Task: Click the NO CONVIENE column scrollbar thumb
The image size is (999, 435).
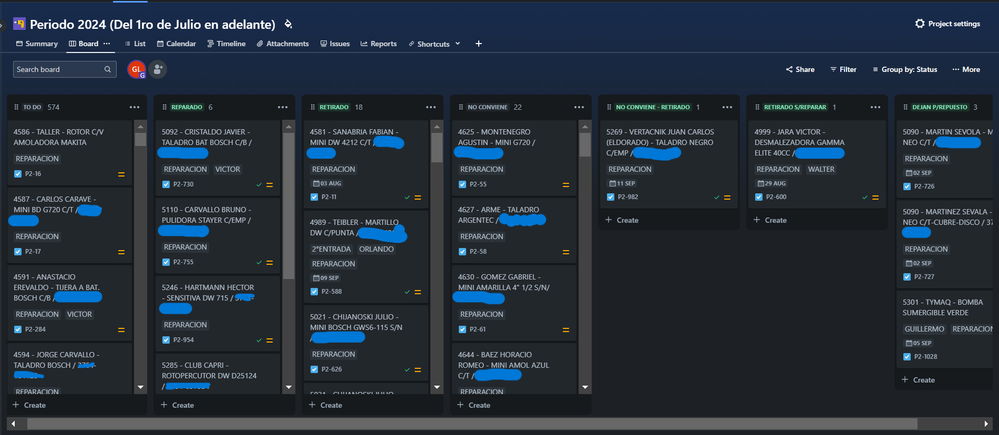Action: point(585,145)
